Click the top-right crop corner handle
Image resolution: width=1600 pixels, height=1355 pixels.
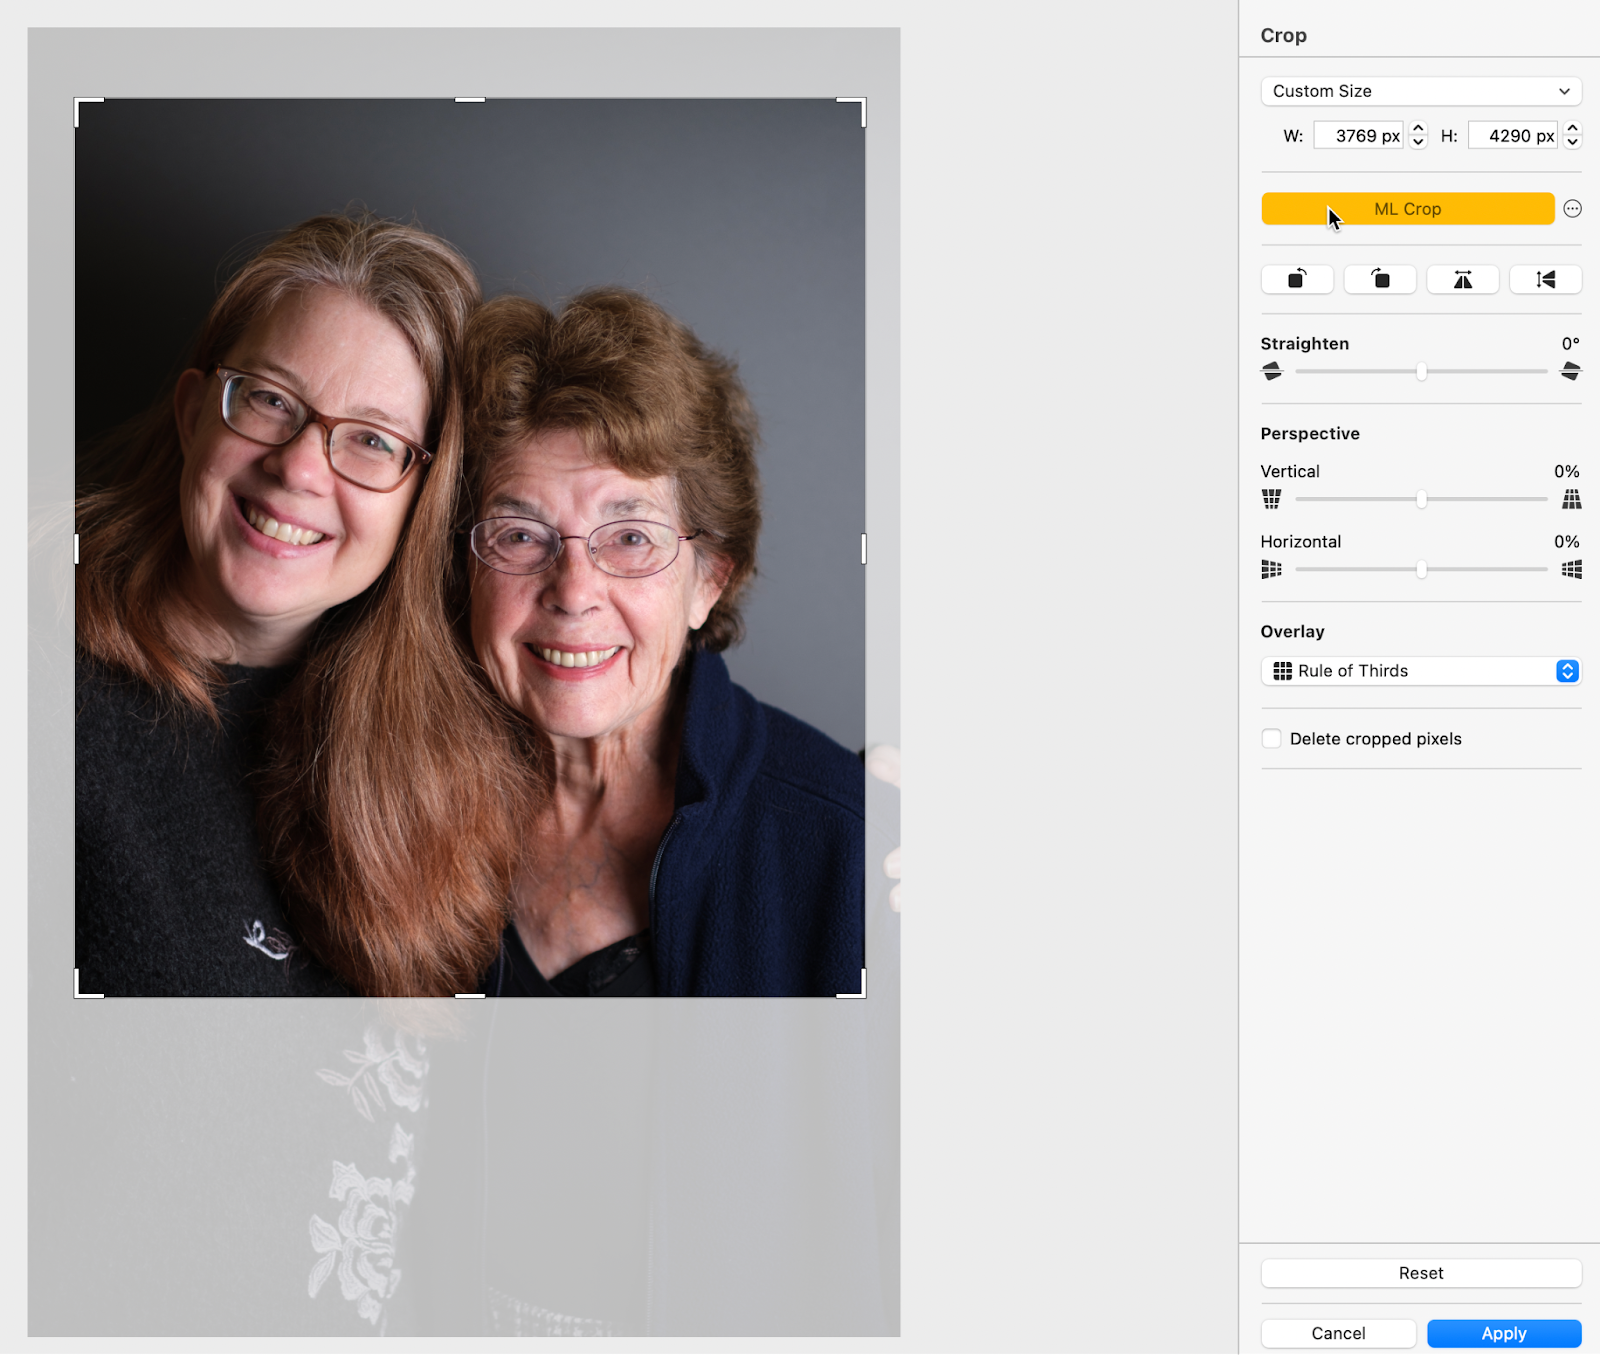(x=862, y=101)
